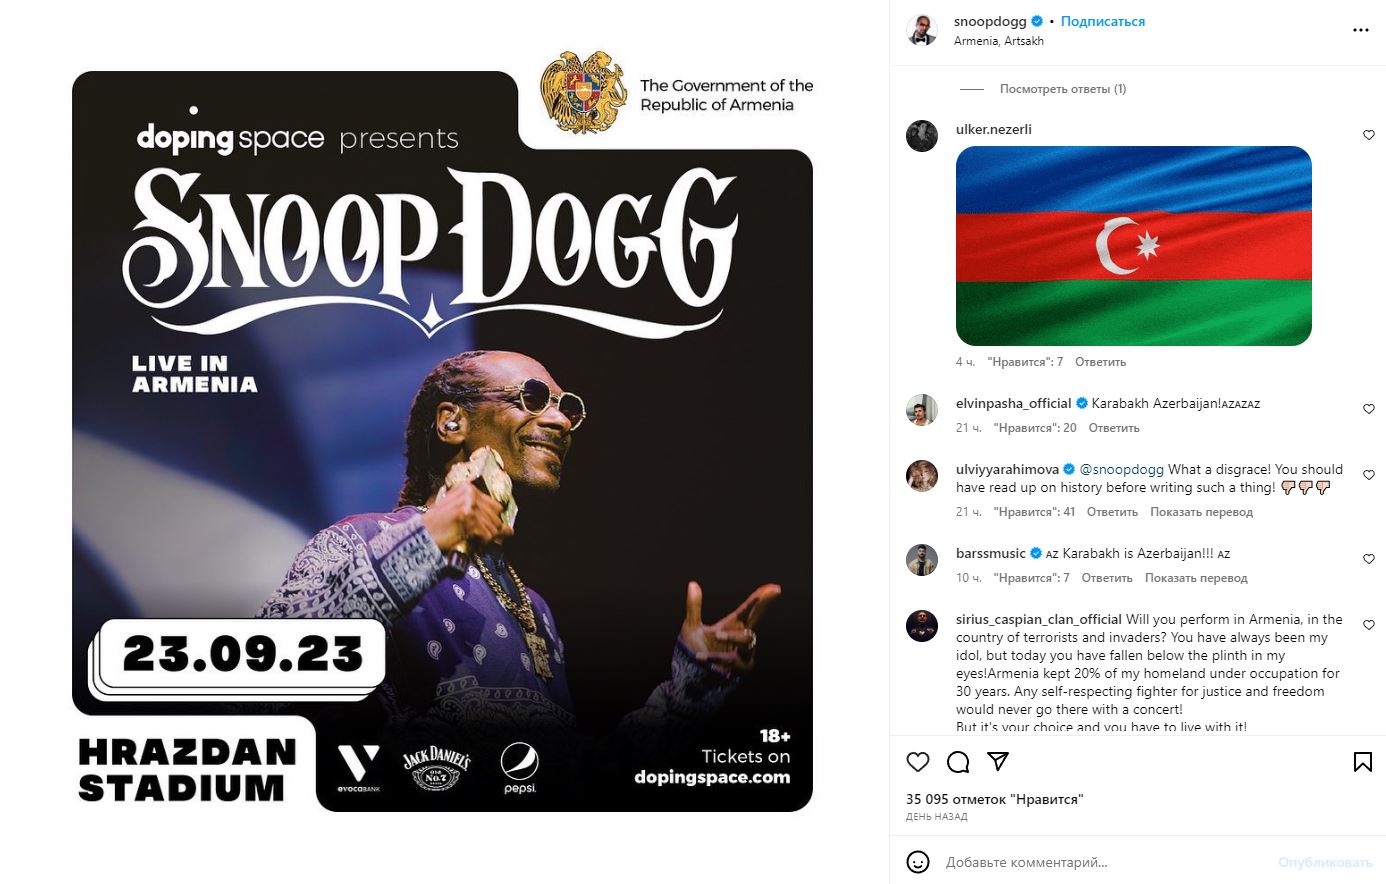
Task: Open comments via the speech bubble icon
Action: pos(958,762)
